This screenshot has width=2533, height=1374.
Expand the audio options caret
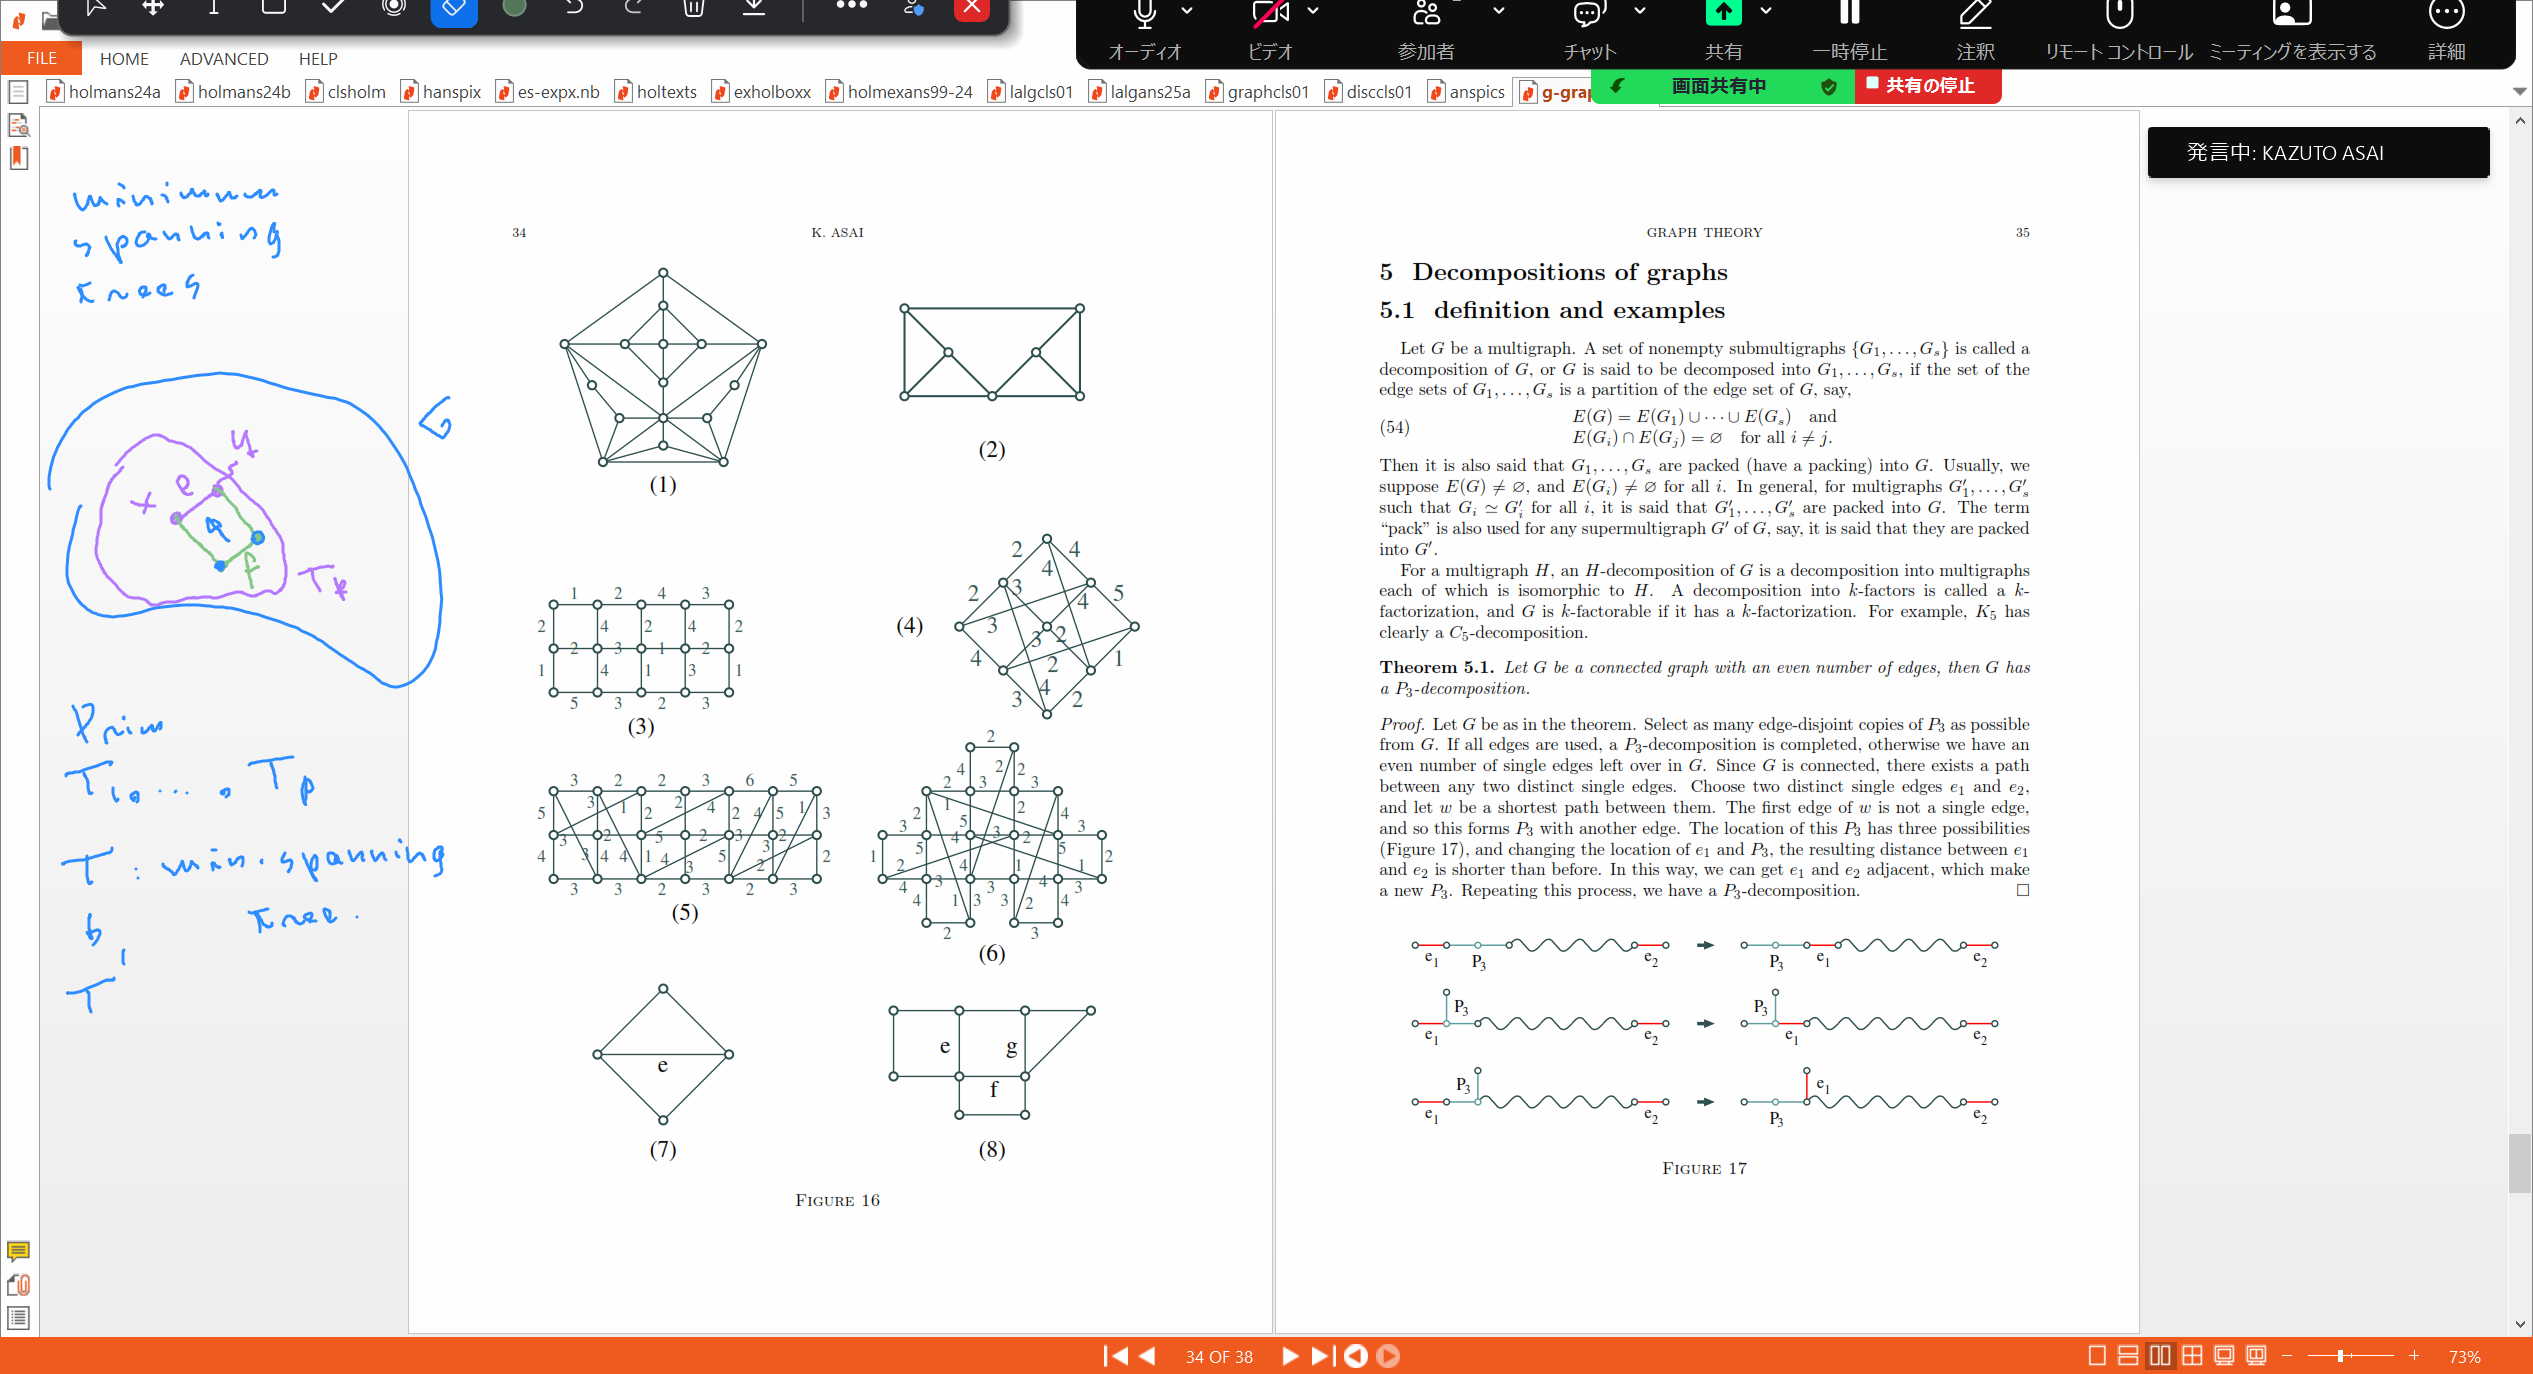(x=1187, y=11)
